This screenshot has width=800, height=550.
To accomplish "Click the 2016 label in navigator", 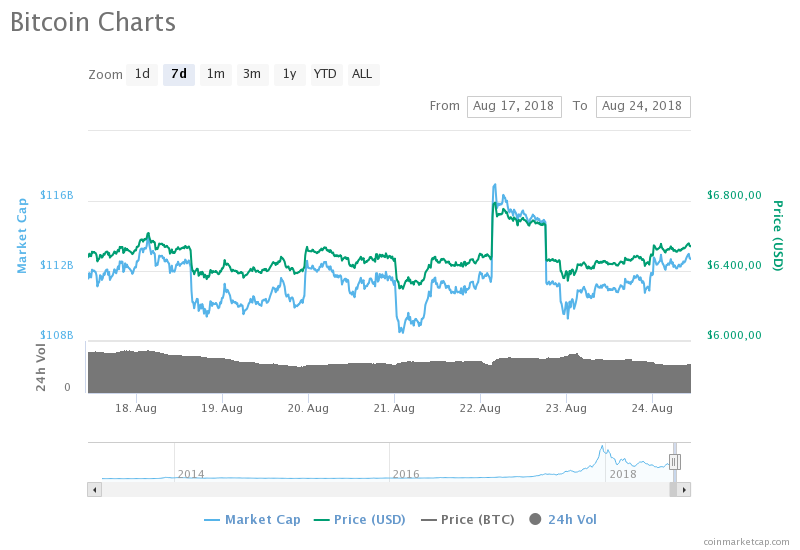I will [x=406, y=474].
